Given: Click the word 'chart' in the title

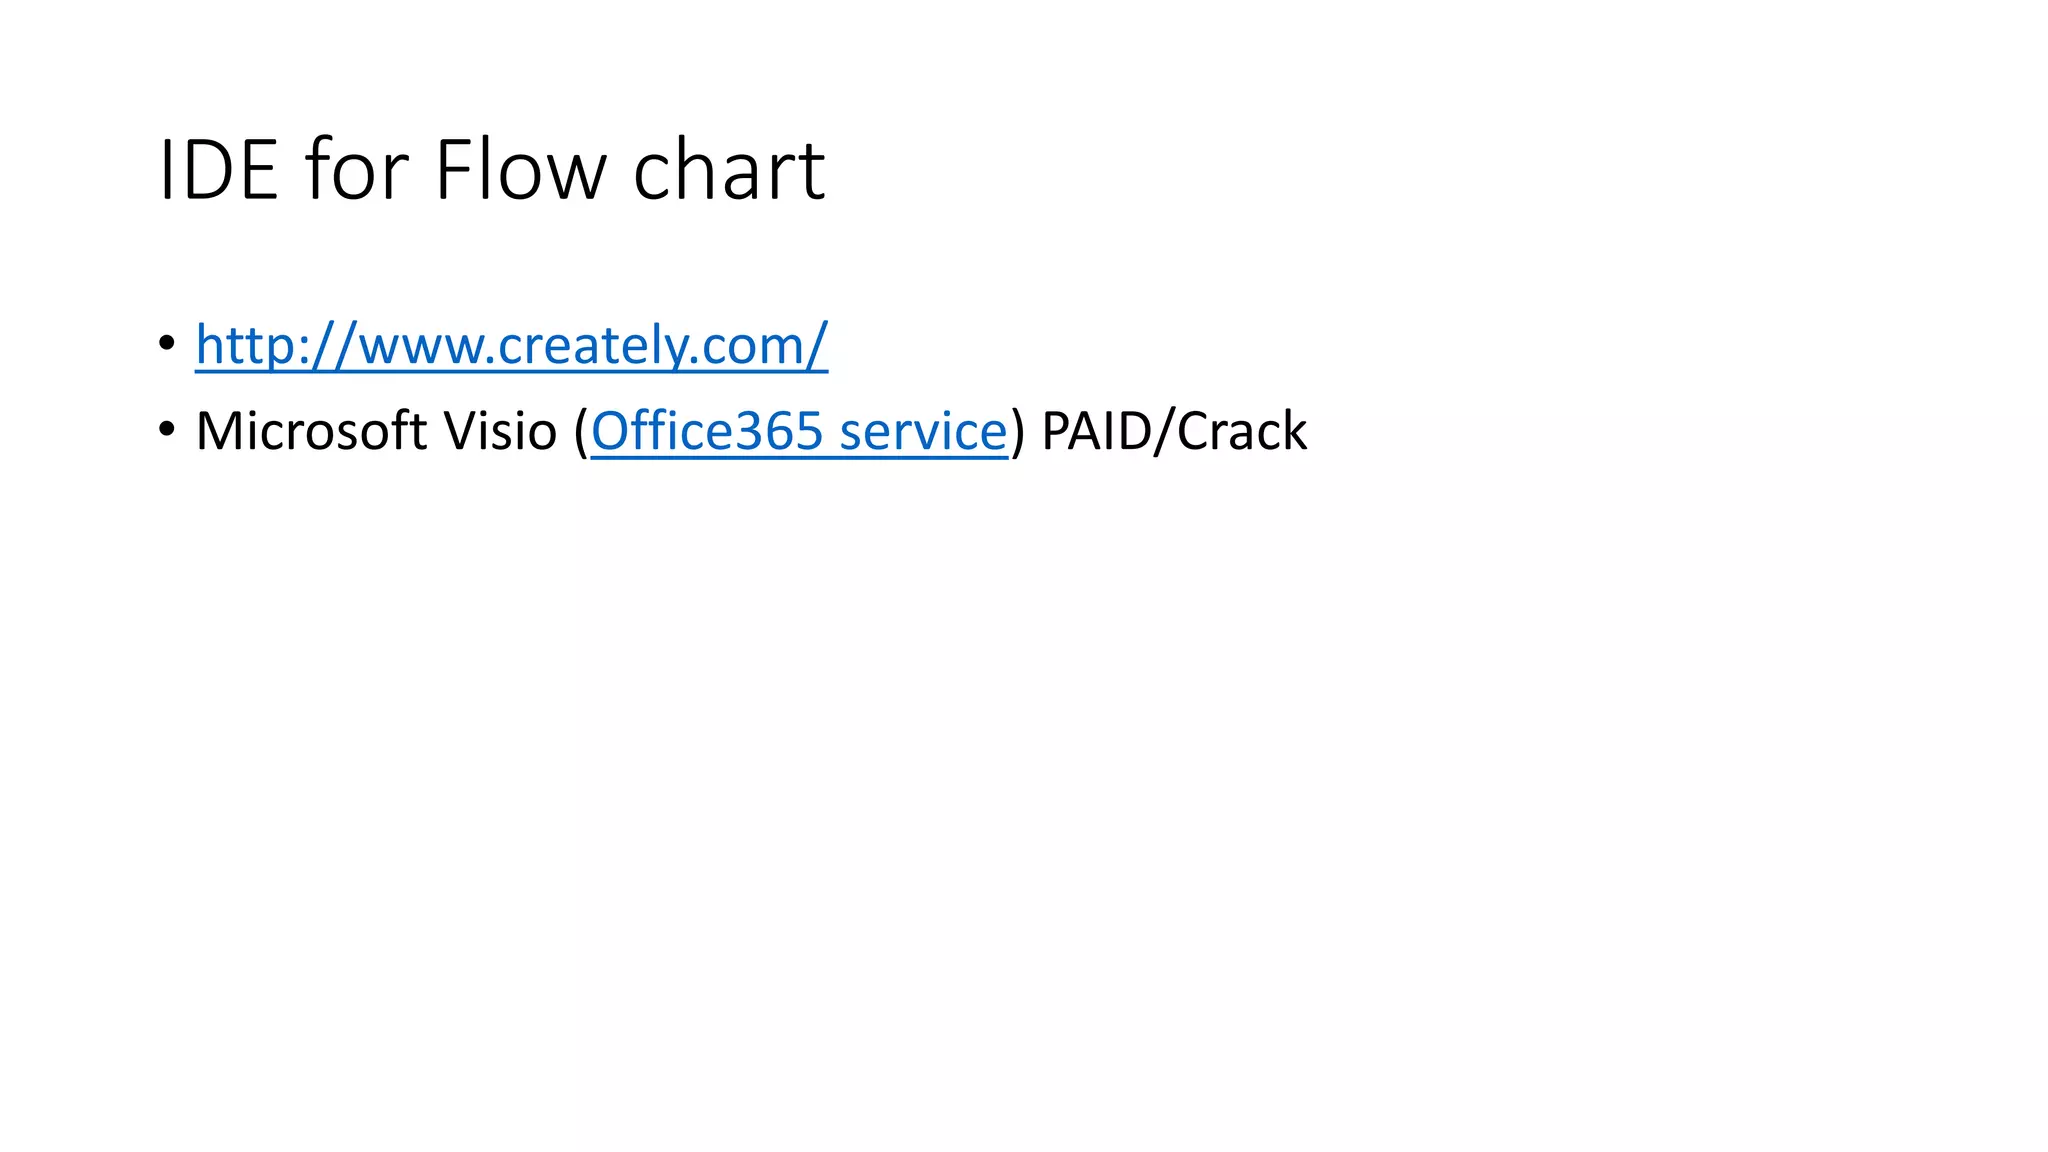Looking at the screenshot, I should [x=728, y=170].
